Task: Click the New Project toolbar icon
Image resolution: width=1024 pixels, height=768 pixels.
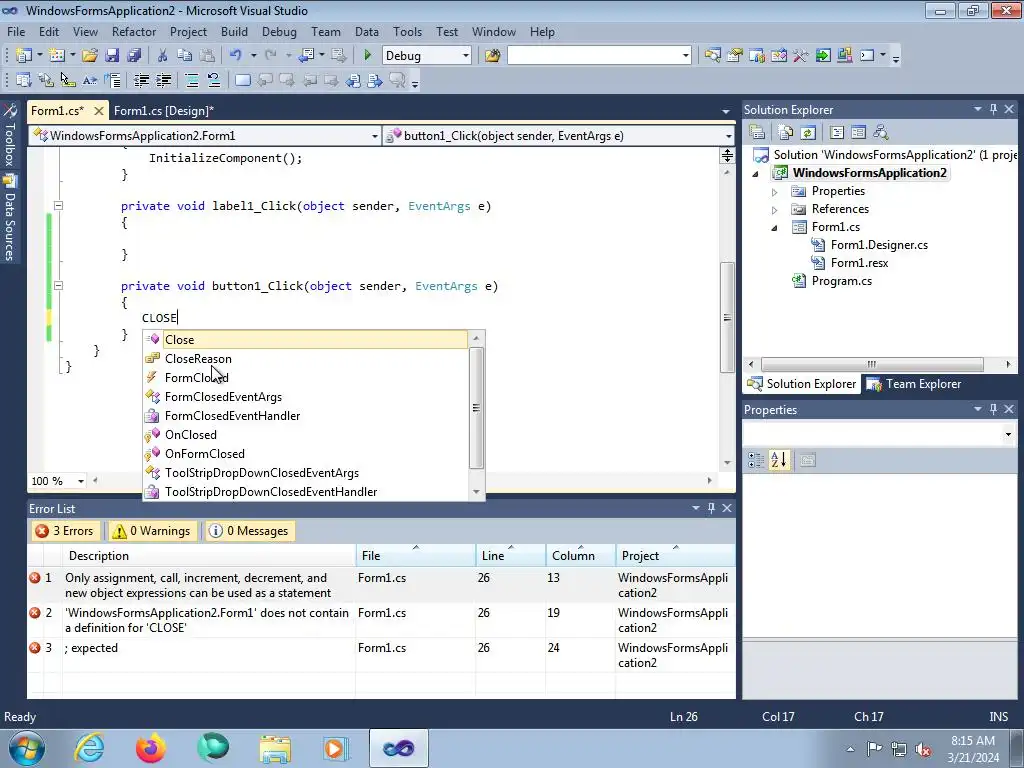Action: (24, 56)
